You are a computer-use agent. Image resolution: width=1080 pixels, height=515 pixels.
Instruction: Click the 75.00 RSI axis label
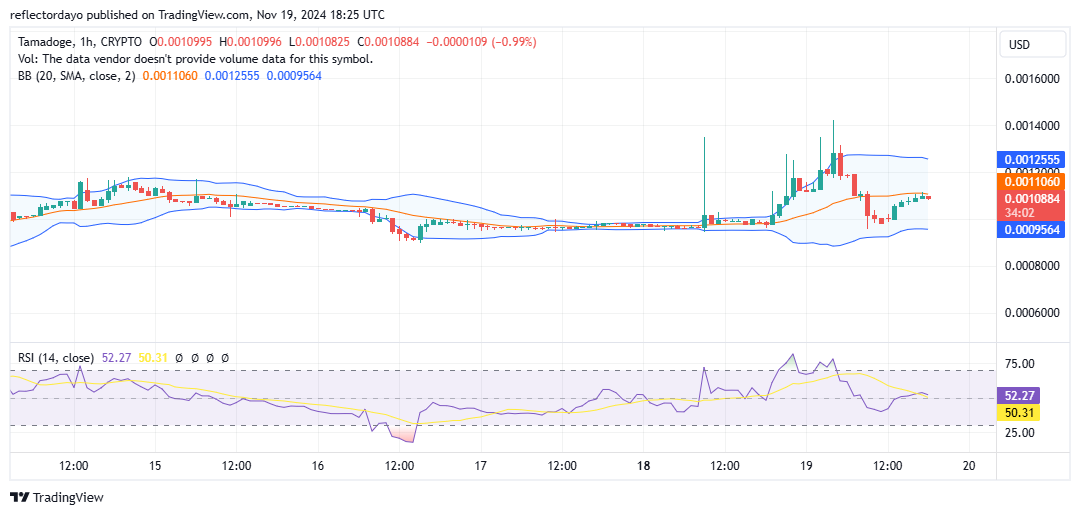tap(1020, 364)
